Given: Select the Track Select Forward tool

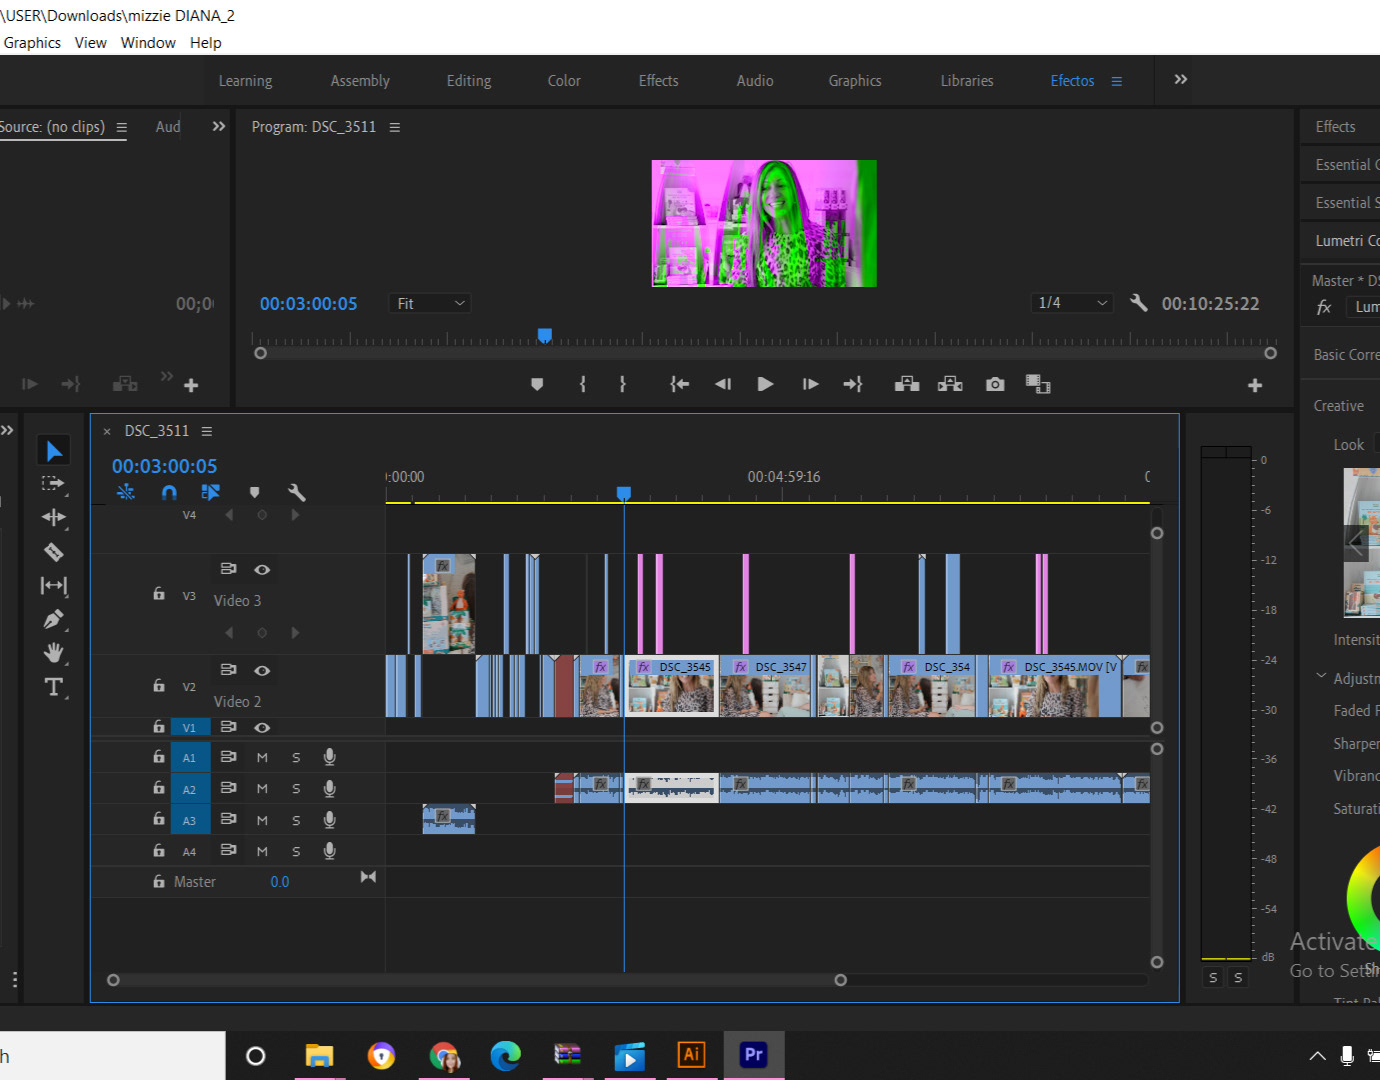Looking at the screenshot, I should point(54,484).
